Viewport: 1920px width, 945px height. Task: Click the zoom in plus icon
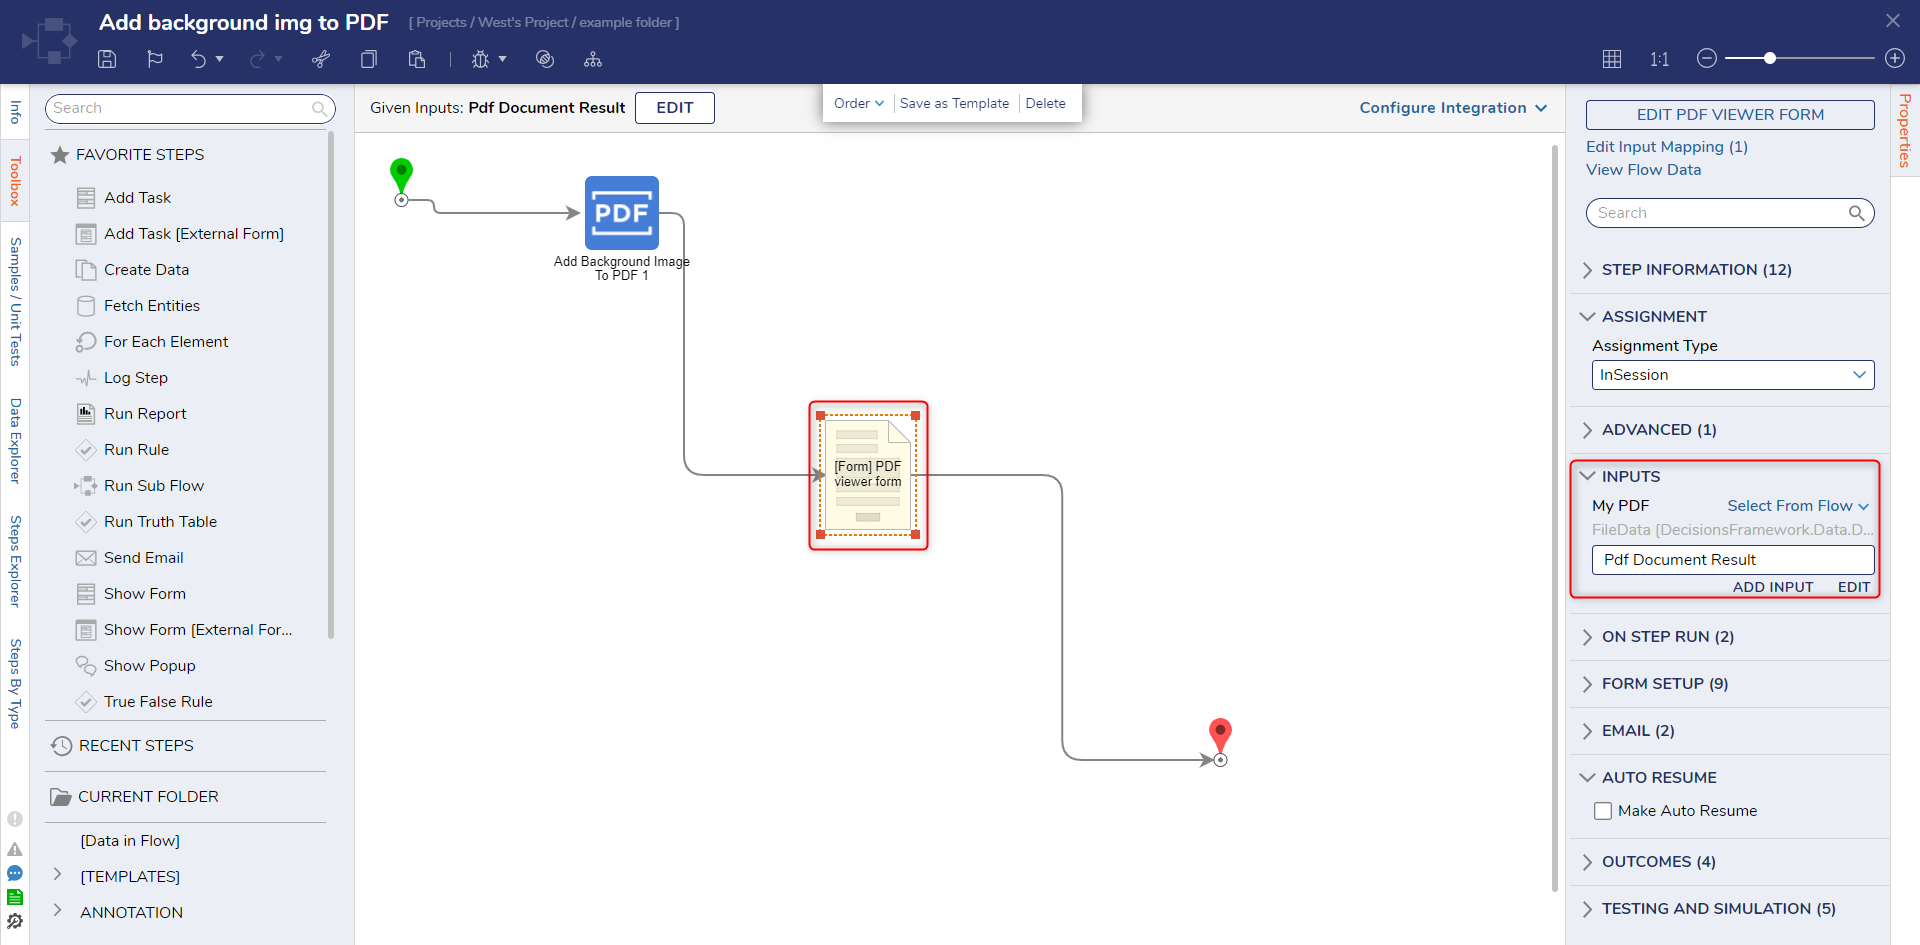pos(1895,58)
